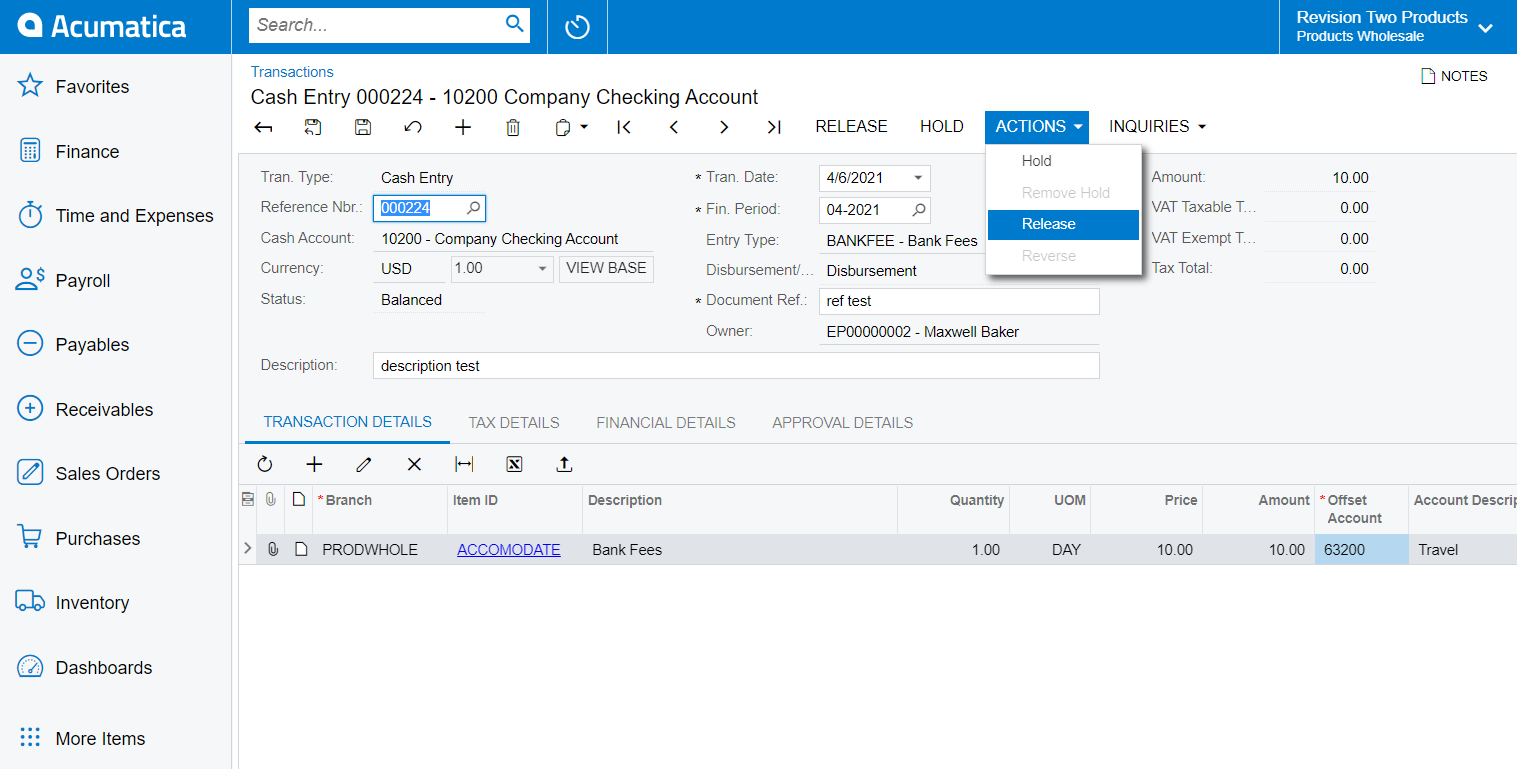The image size is (1517, 769).
Task: Go to the previous record icon
Action: coord(674,127)
